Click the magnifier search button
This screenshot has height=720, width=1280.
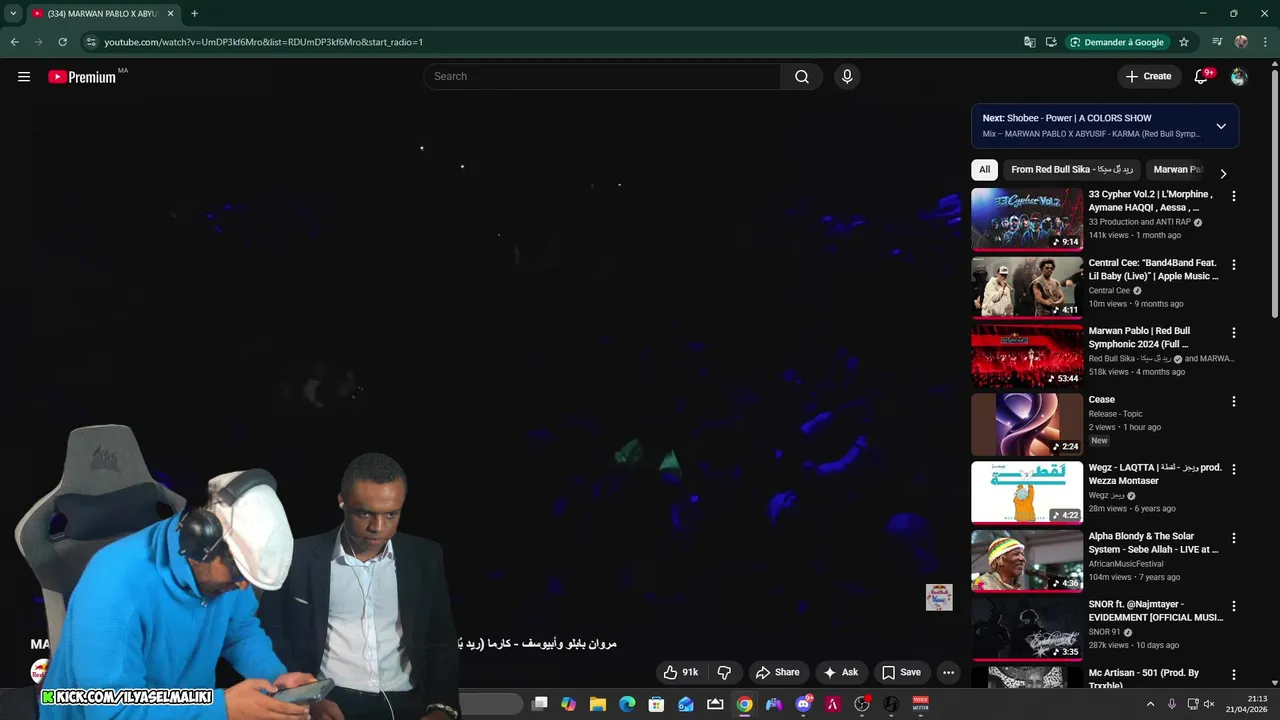pos(802,76)
